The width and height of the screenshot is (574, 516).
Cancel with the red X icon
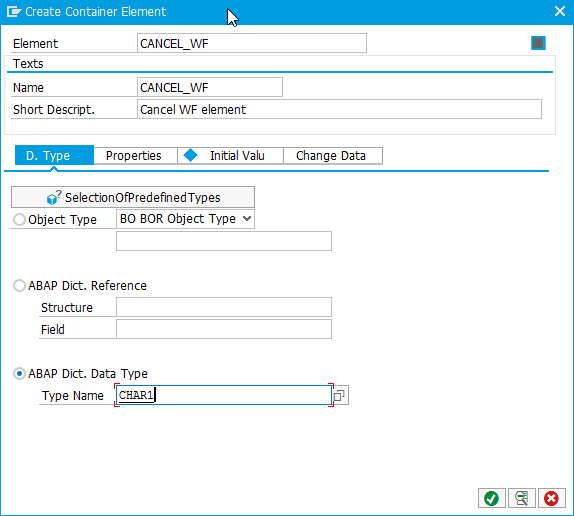click(551, 498)
